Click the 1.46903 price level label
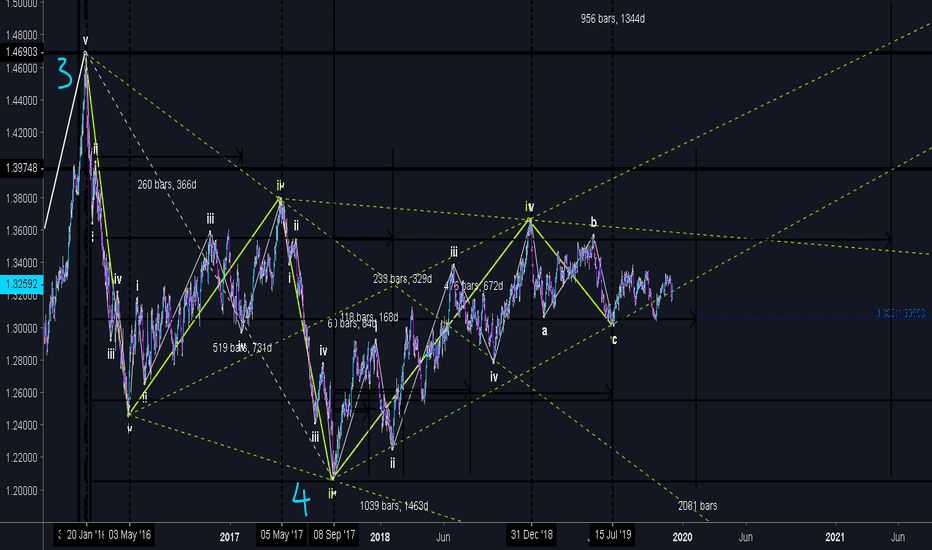The height and width of the screenshot is (550, 932). (21, 51)
